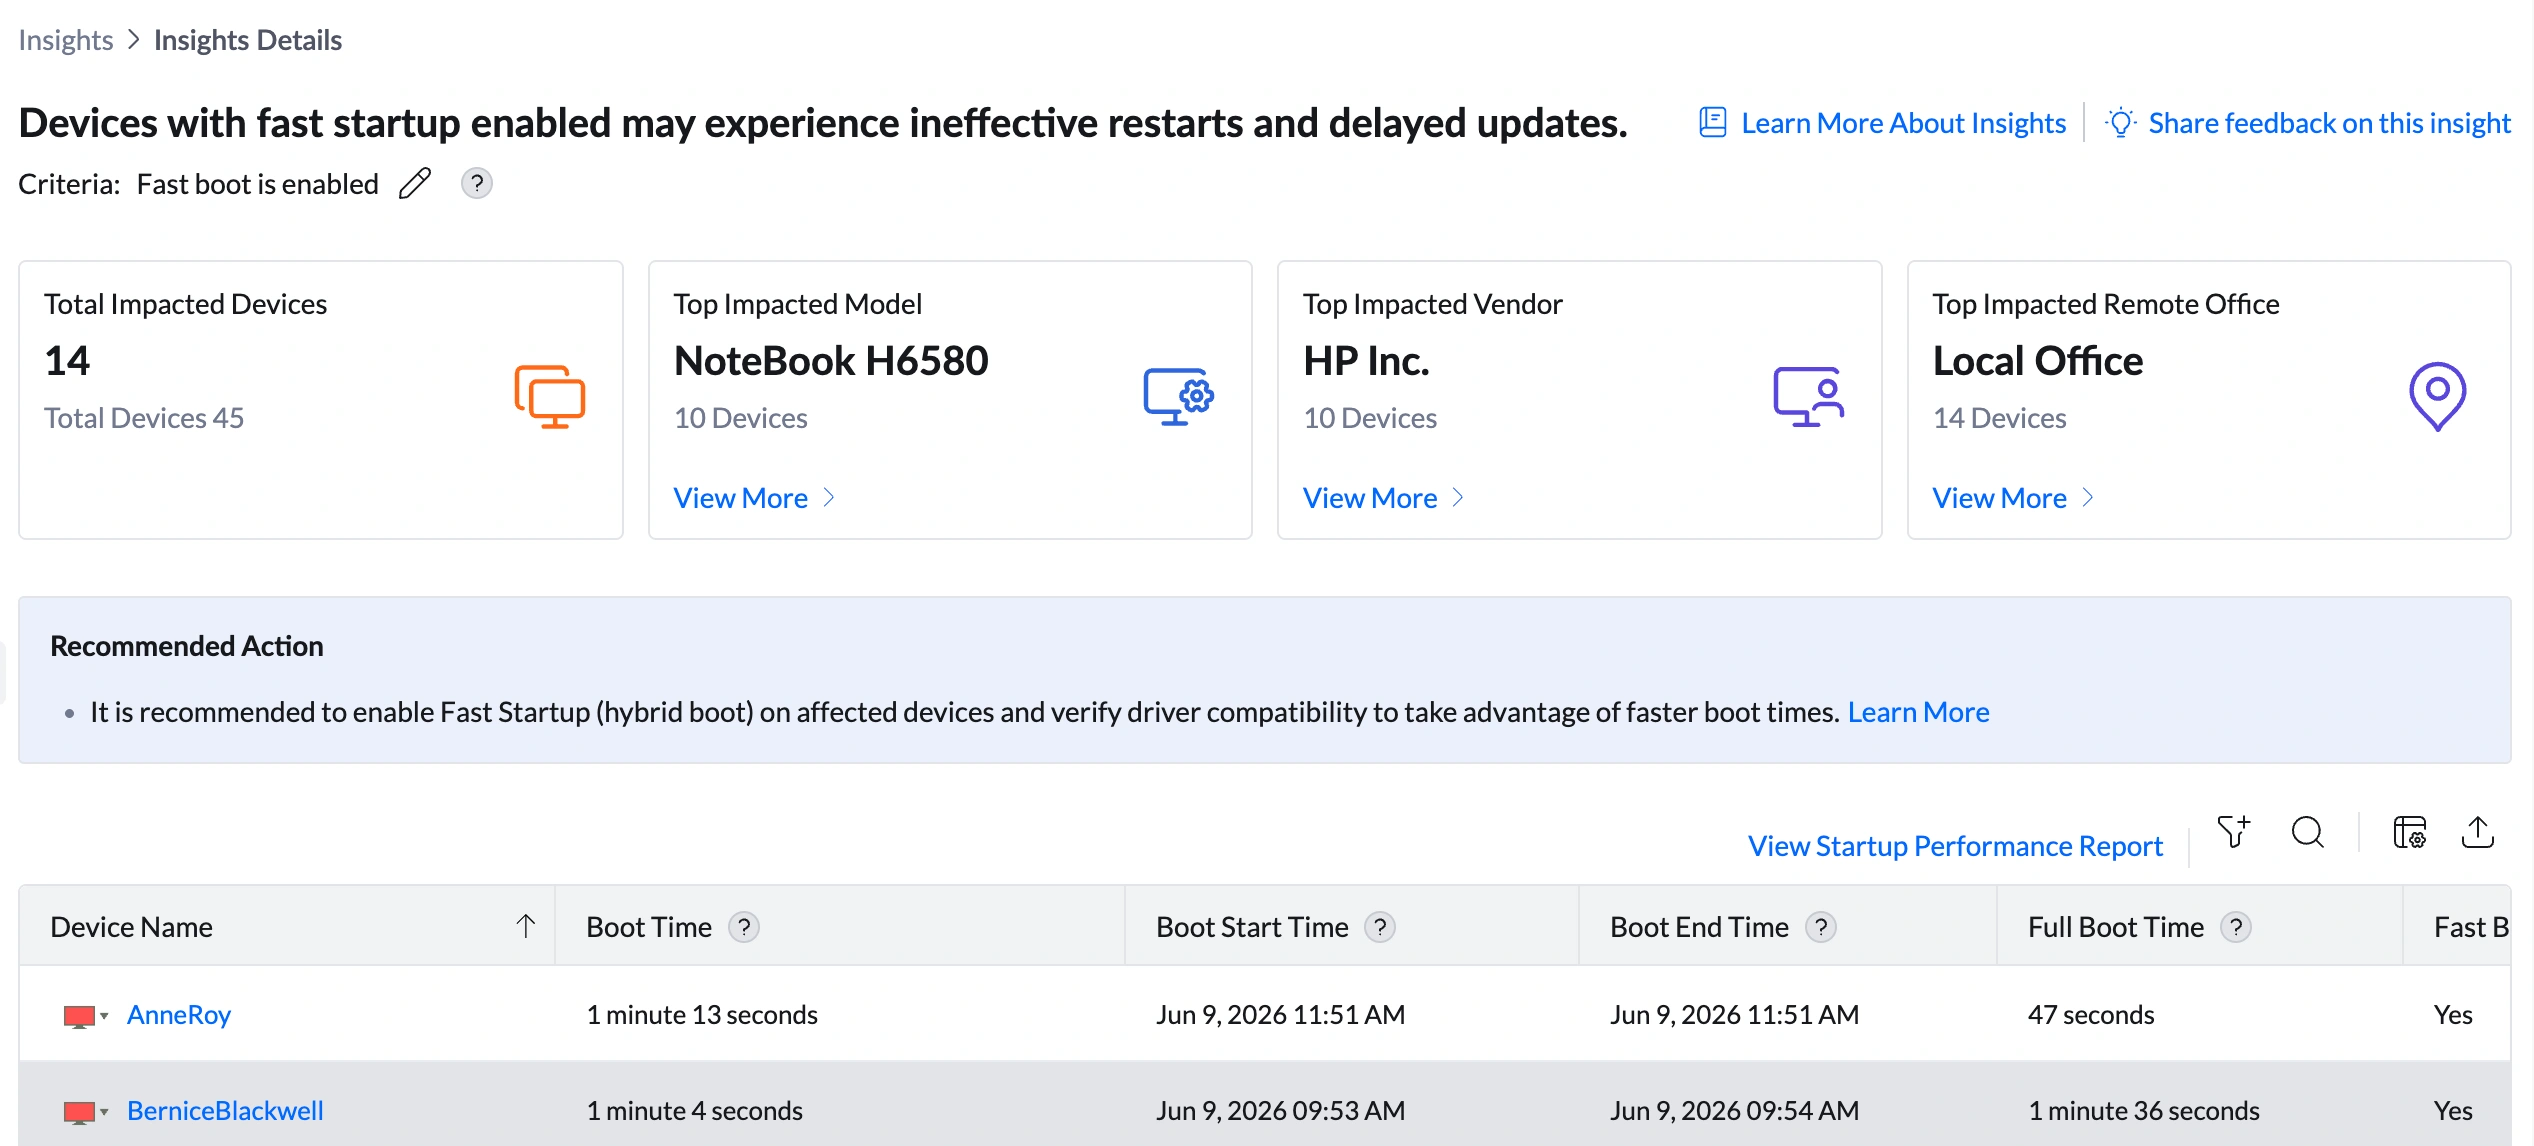Click the '14' total impacted devices count
The width and height of the screenshot is (2534, 1146).
click(x=67, y=361)
